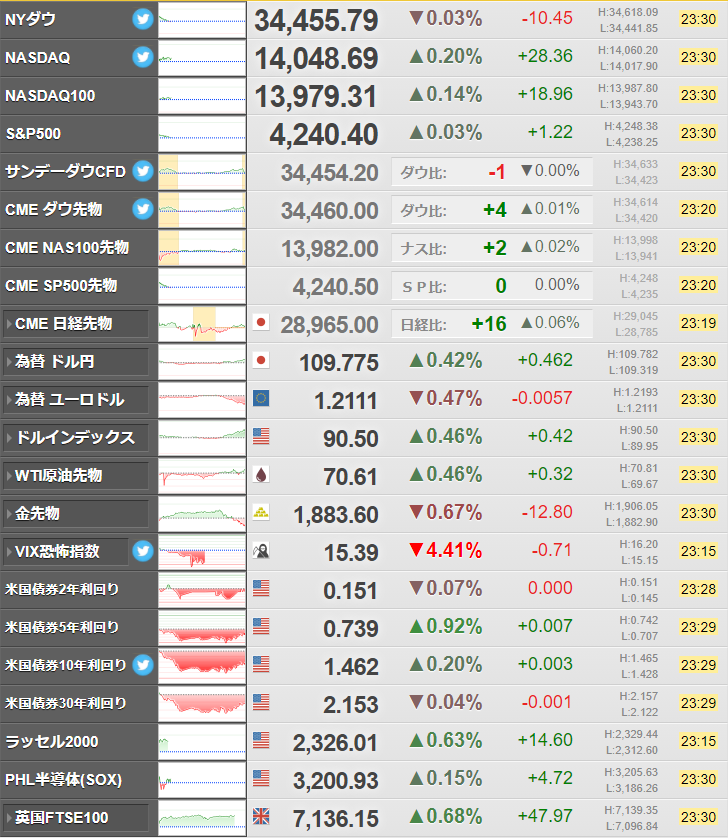The image size is (728, 838).
Task: Click Twitter icon for 米国債券10年利回り
Action: [143, 665]
